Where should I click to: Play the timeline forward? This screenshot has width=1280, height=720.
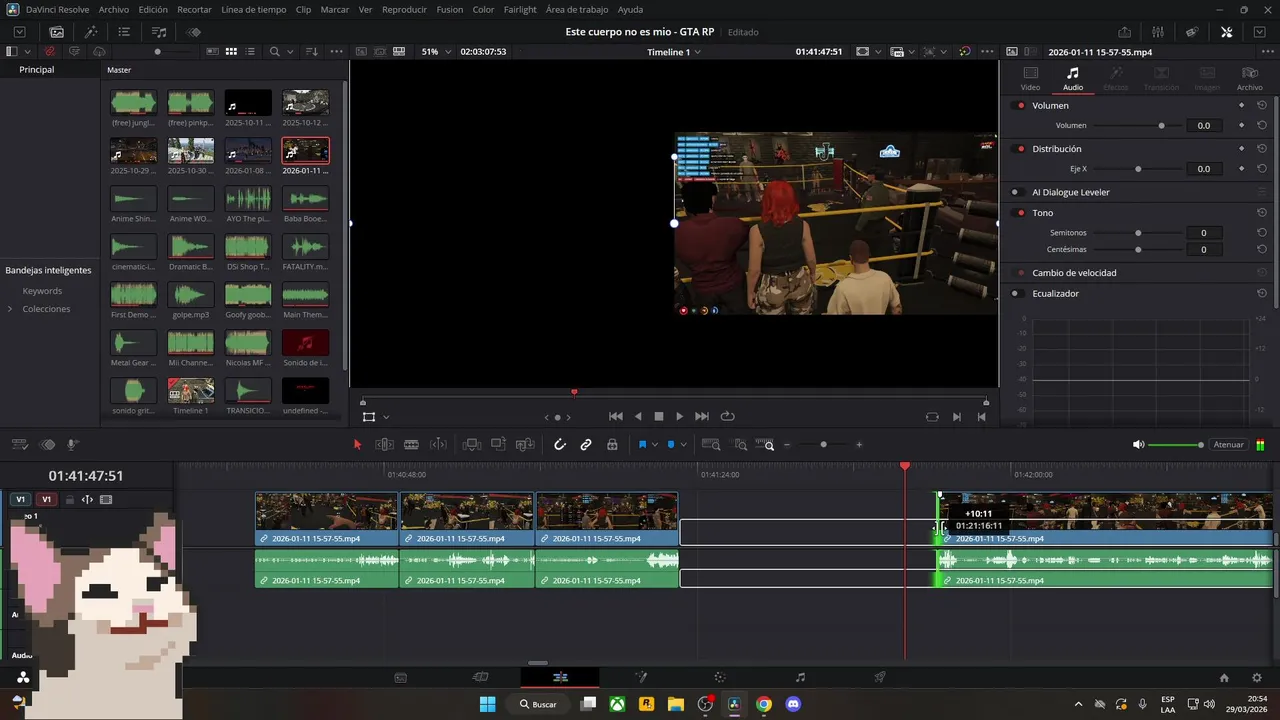pyautogui.click(x=680, y=416)
